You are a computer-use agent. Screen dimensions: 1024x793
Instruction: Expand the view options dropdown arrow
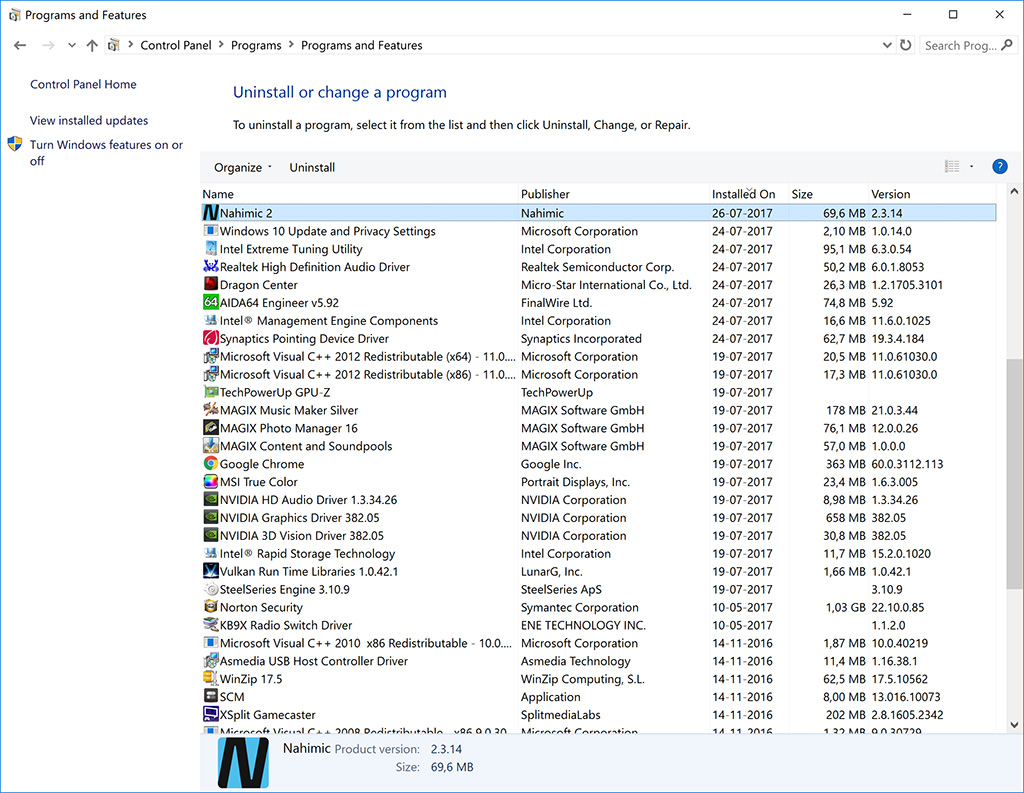[x=971, y=167]
